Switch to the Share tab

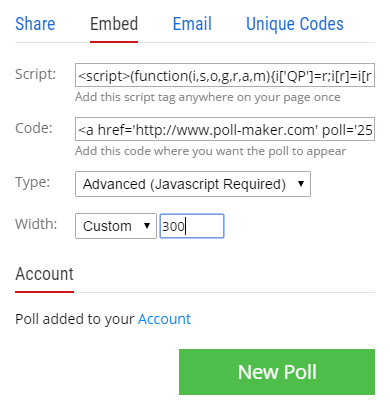point(35,24)
